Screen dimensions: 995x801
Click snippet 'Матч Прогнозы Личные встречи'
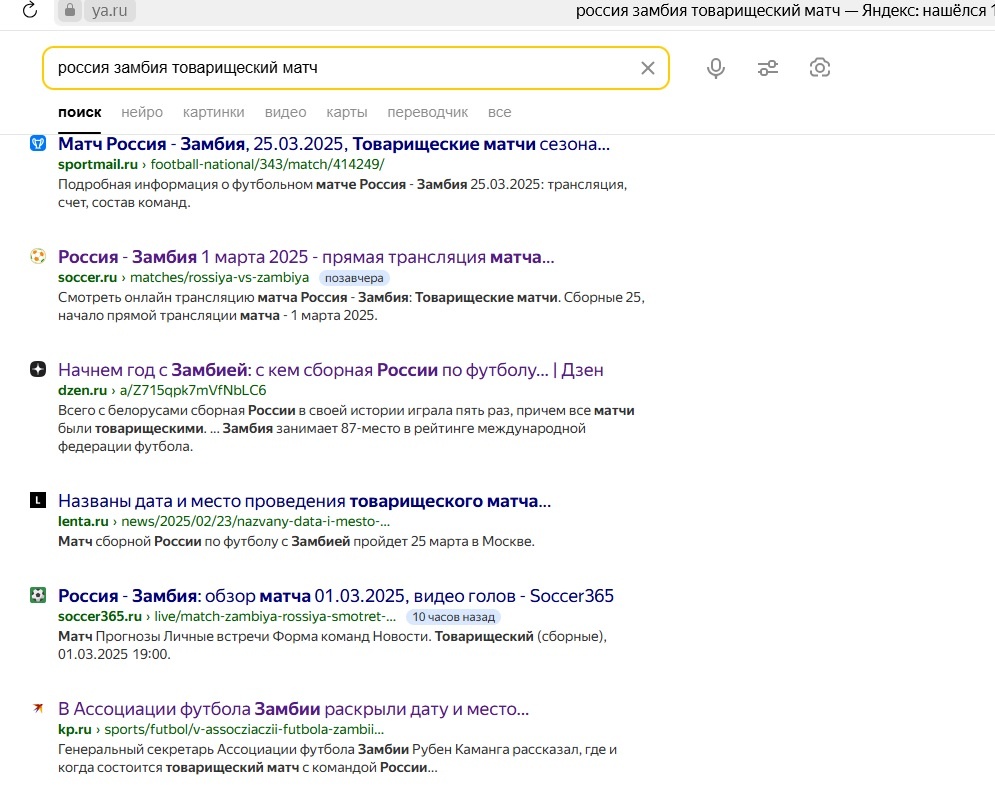click(333, 645)
